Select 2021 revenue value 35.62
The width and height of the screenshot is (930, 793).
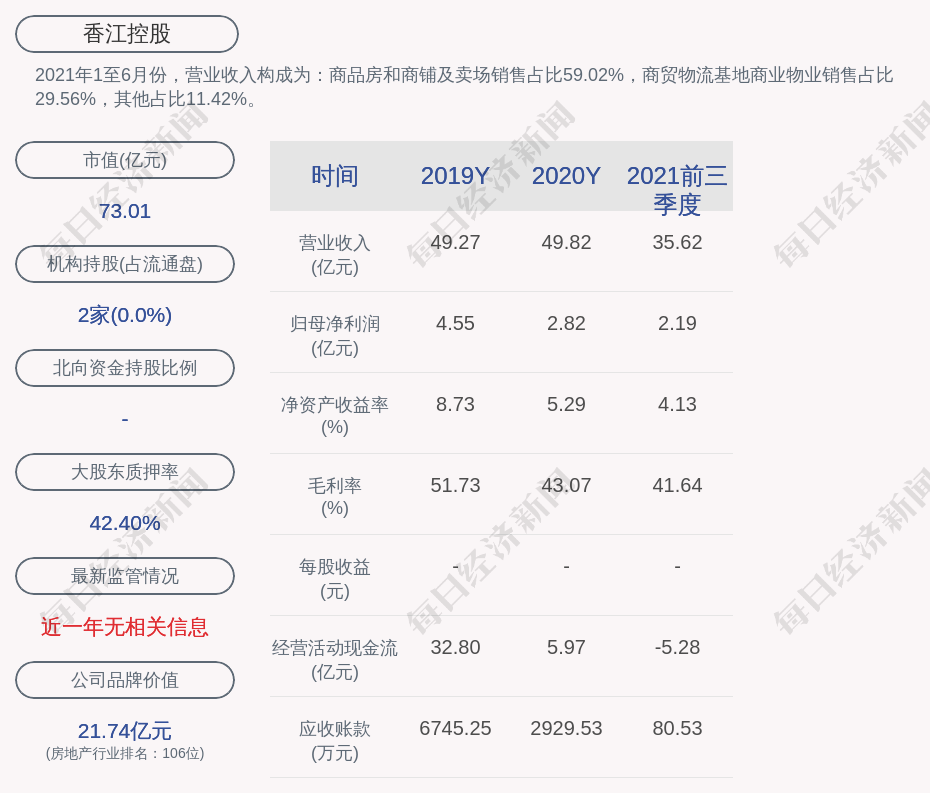[x=677, y=242]
